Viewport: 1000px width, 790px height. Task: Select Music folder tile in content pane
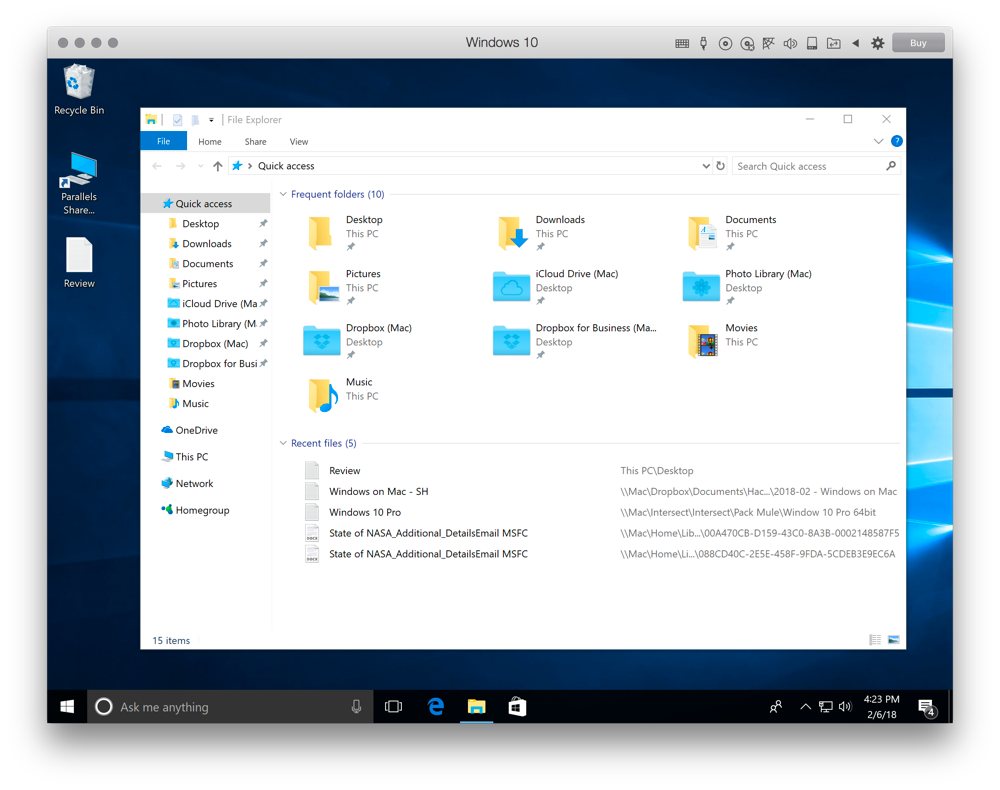(344, 395)
